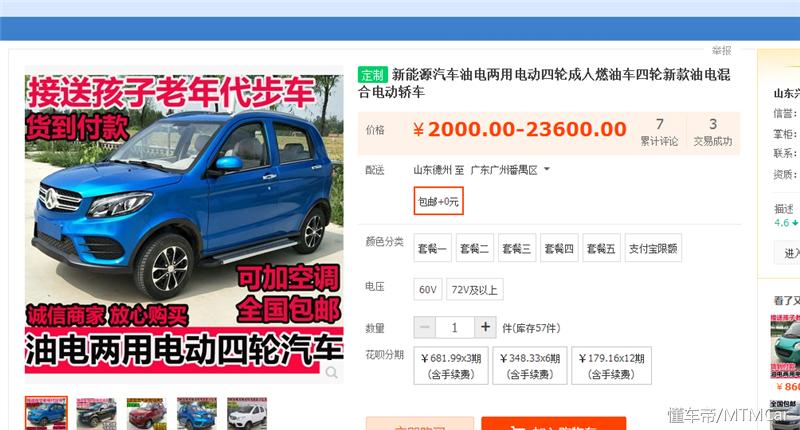Select the first blue car thumbnail

coord(46,414)
